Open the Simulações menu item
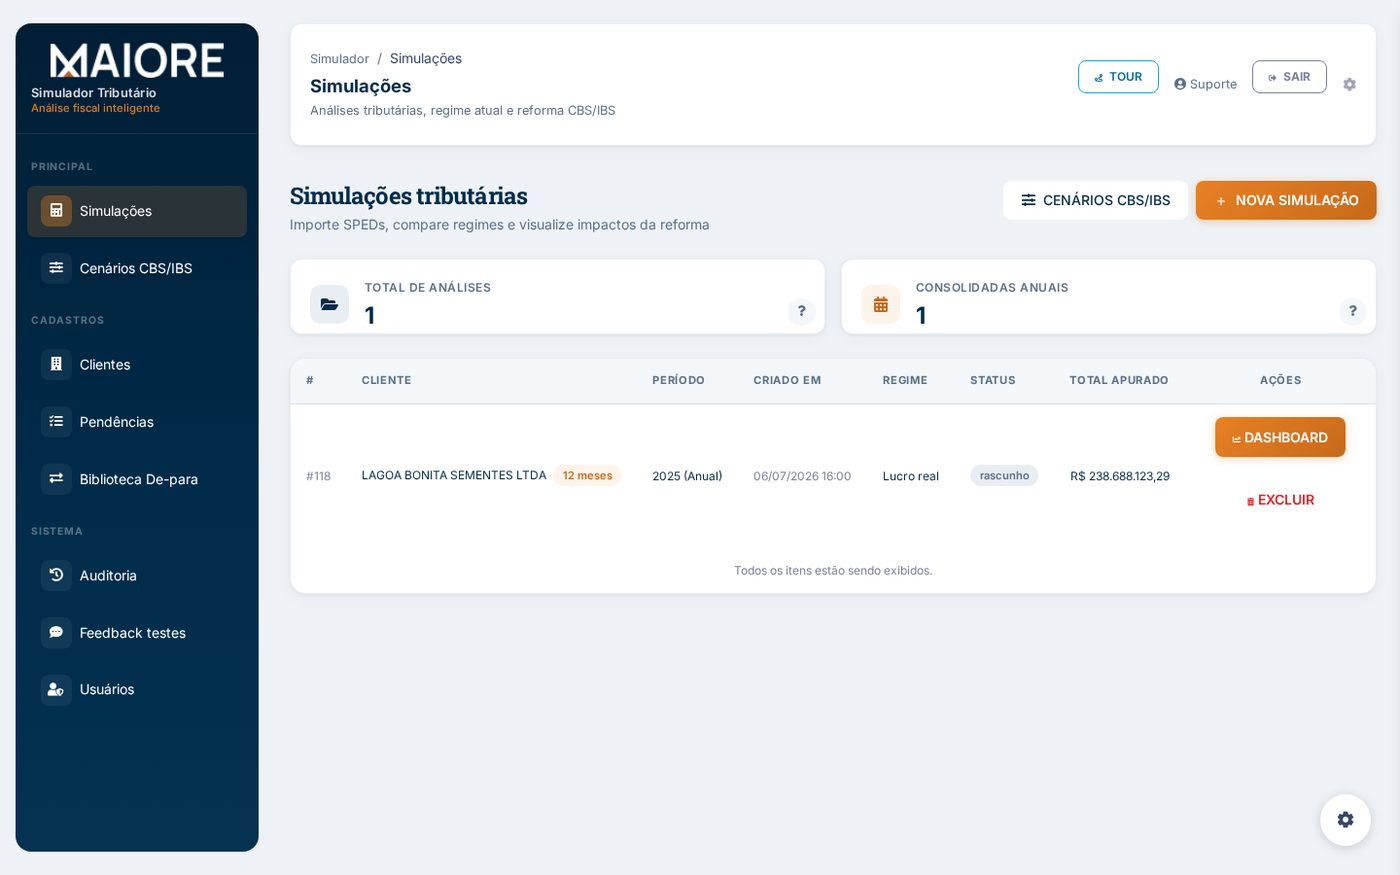Viewport: 1400px width, 875px height. click(137, 211)
